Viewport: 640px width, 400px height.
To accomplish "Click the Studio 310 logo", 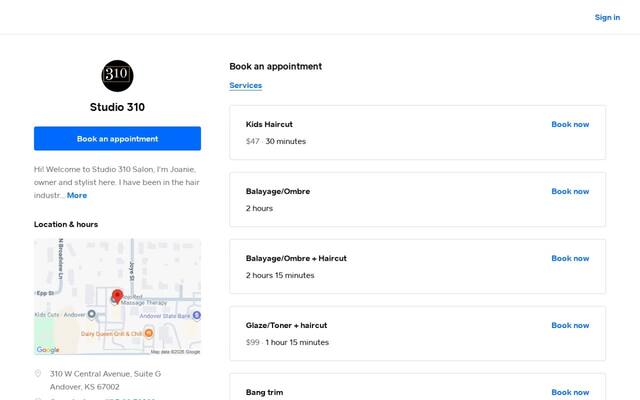I will (x=117, y=76).
